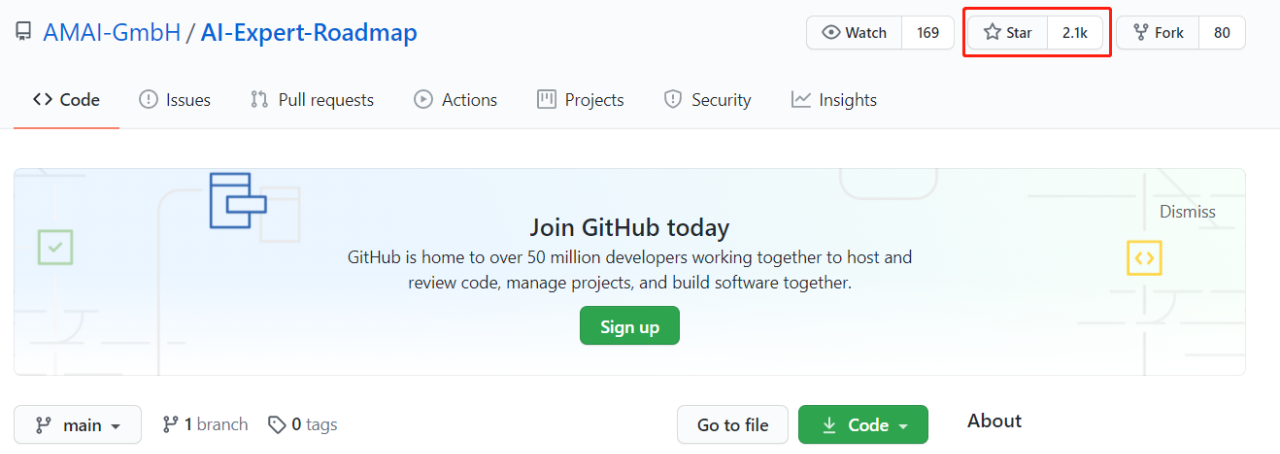
Task: Select the Code tab
Action: coord(66,100)
